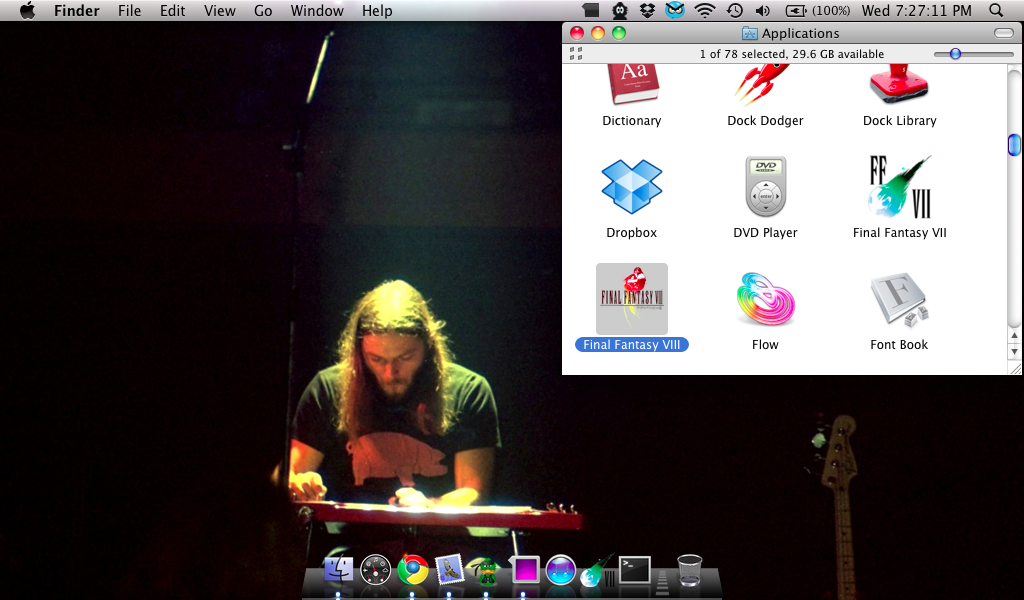Click the volume speaker menu bar icon
Image resolution: width=1024 pixels, height=600 pixels.
click(x=762, y=10)
